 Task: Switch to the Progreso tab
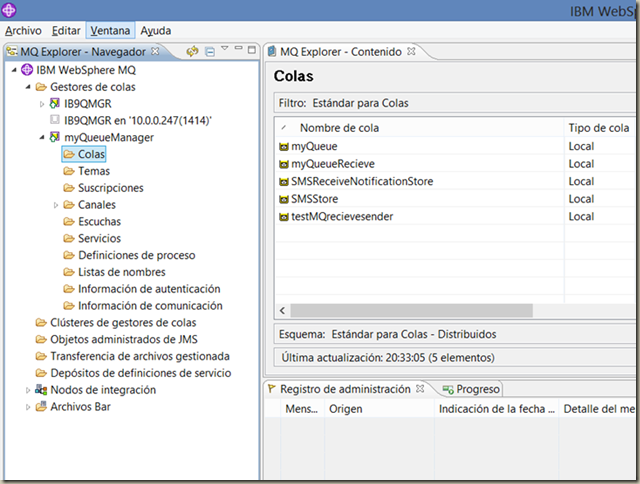coord(471,389)
